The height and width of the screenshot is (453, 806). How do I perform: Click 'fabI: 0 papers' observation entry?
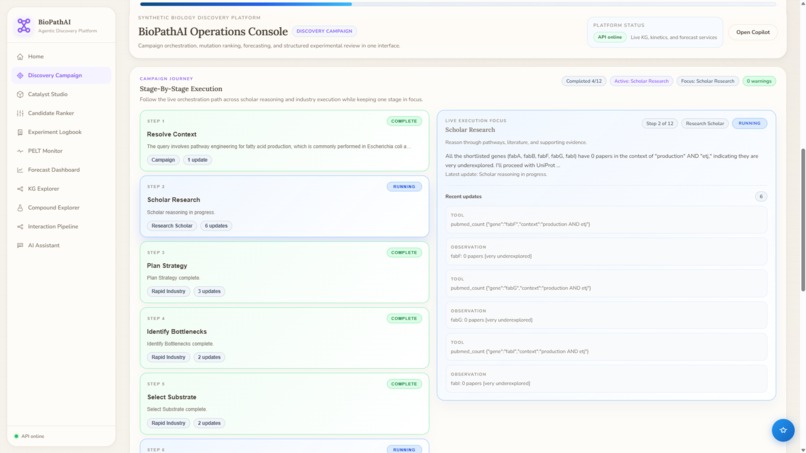(606, 379)
